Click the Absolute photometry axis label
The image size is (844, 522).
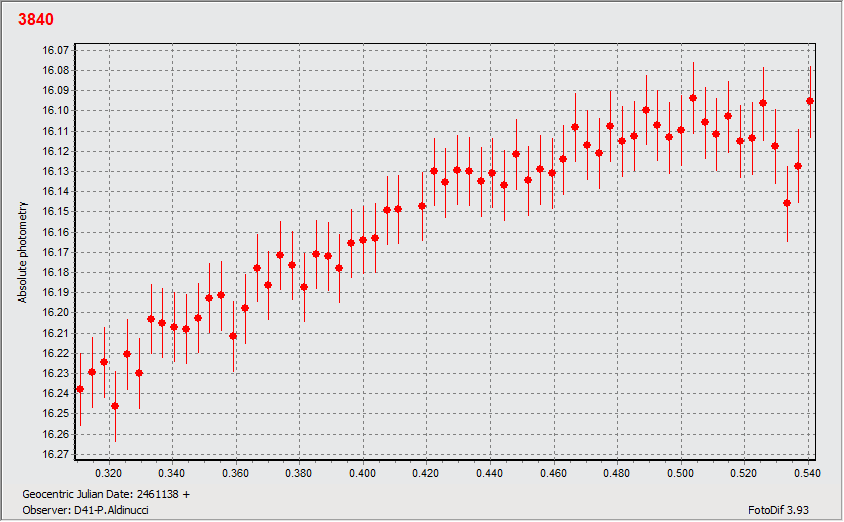click(x=22, y=252)
